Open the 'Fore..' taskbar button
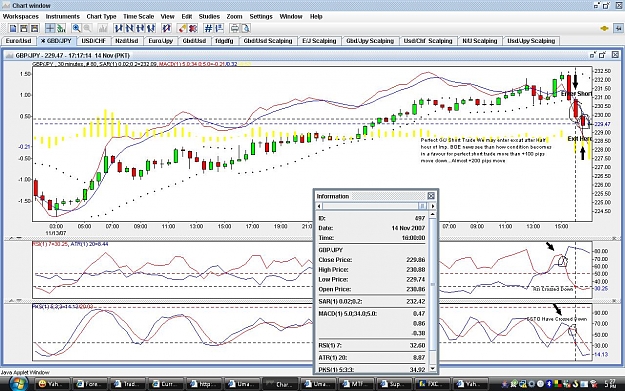This screenshot has height=391, width=625. [x=90, y=384]
